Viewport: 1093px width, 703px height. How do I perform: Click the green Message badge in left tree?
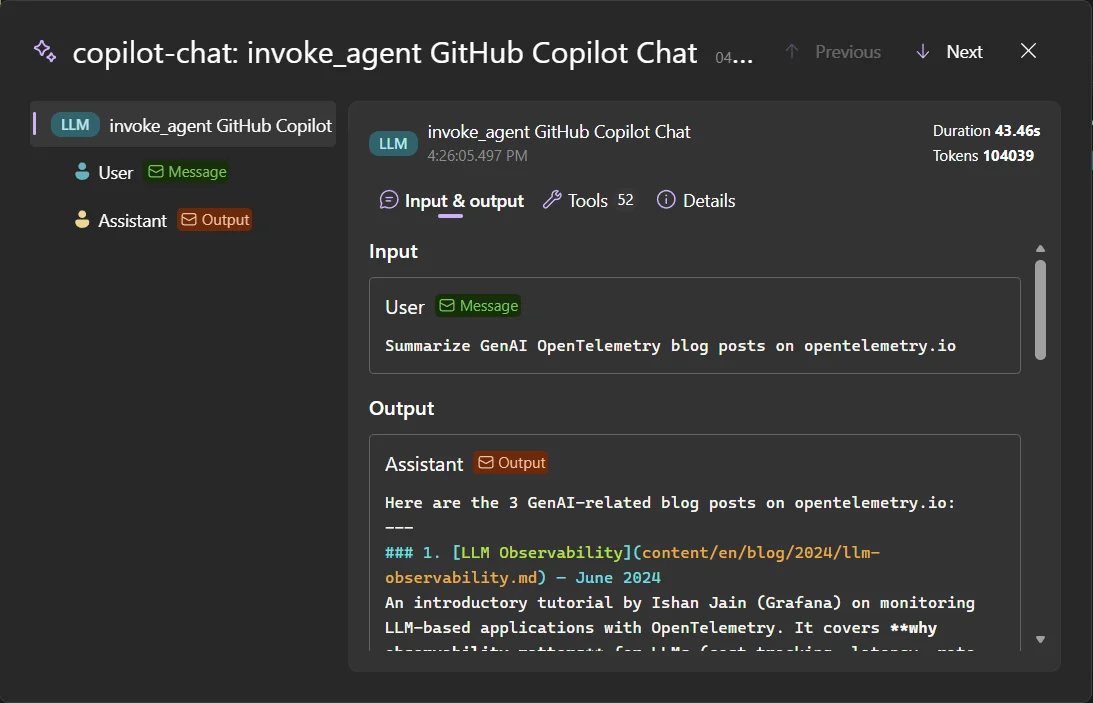point(187,171)
